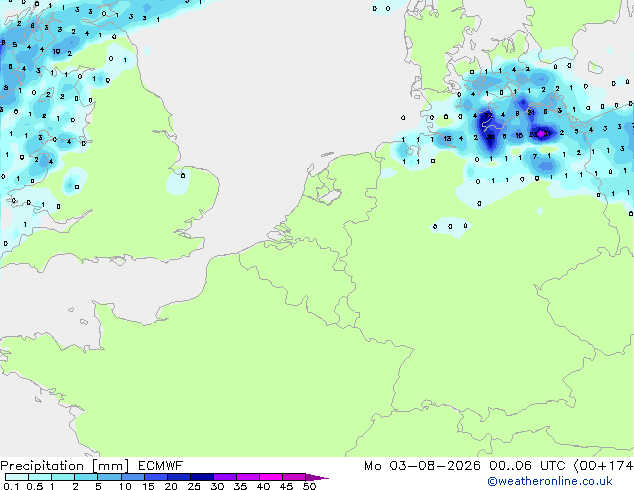The width and height of the screenshot is (634, 490).
Task: Open the weatheronline.co.uk copyright link
Action: coord(550,481)
